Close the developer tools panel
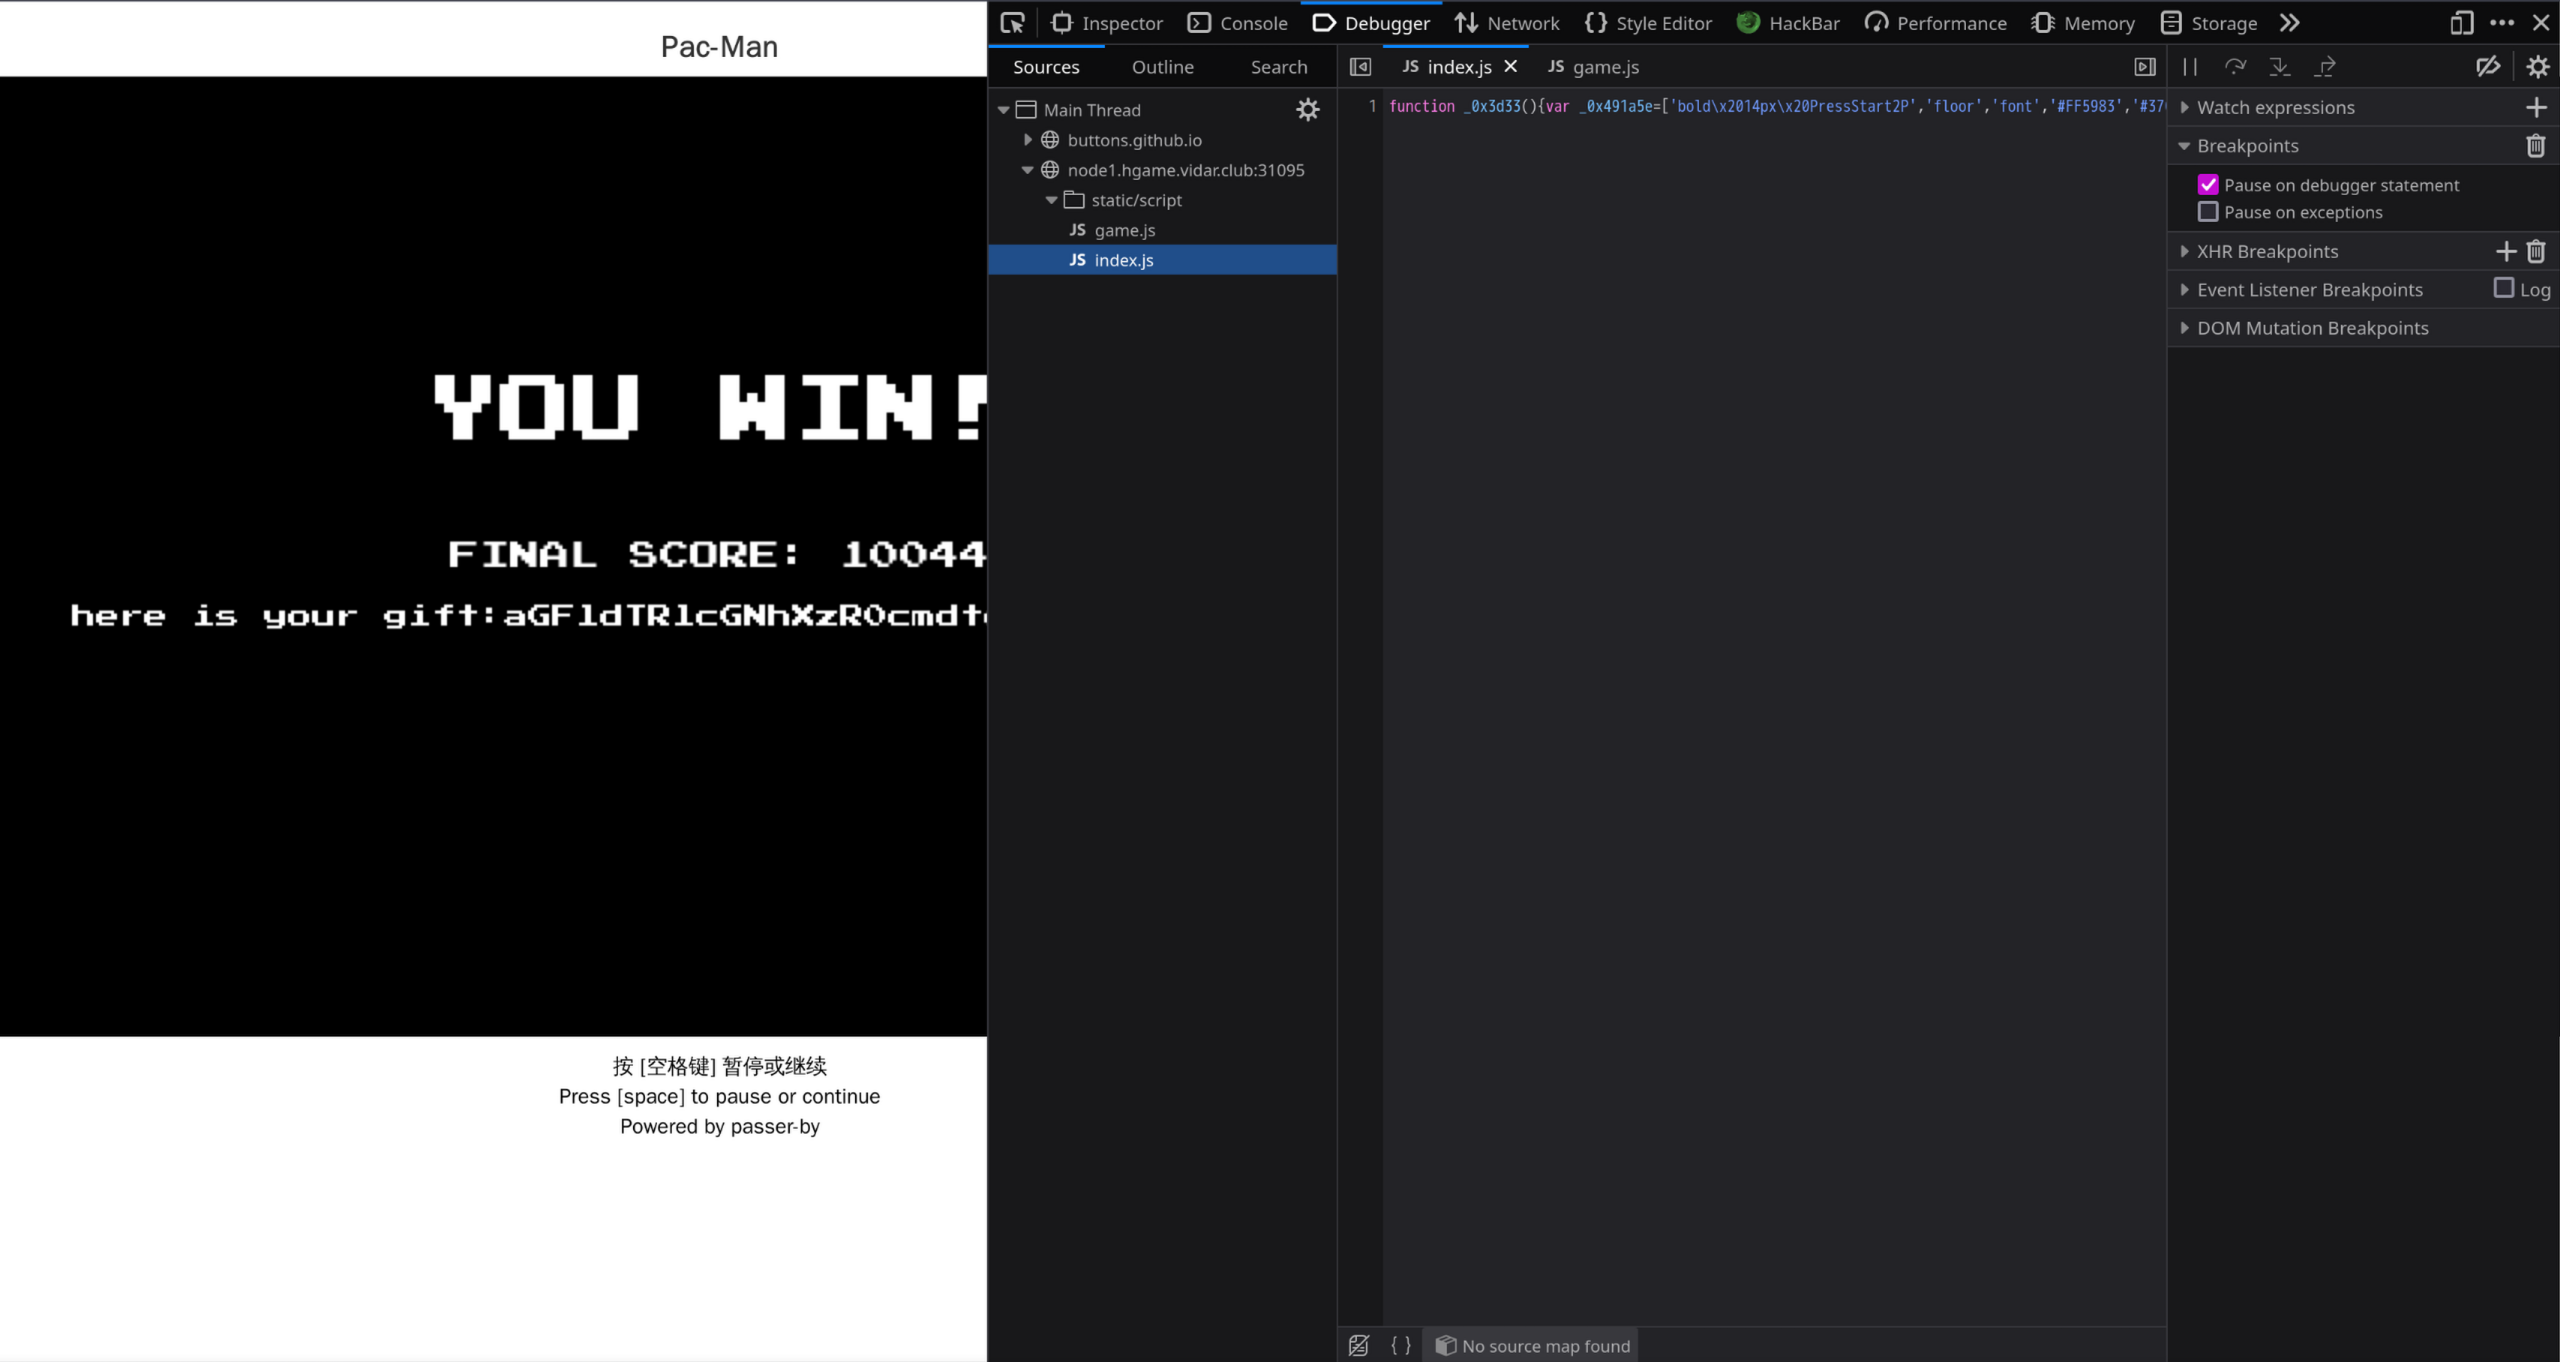Image resolution: width=2560 pixels, height=1362 pixels. click(2541, 23)
